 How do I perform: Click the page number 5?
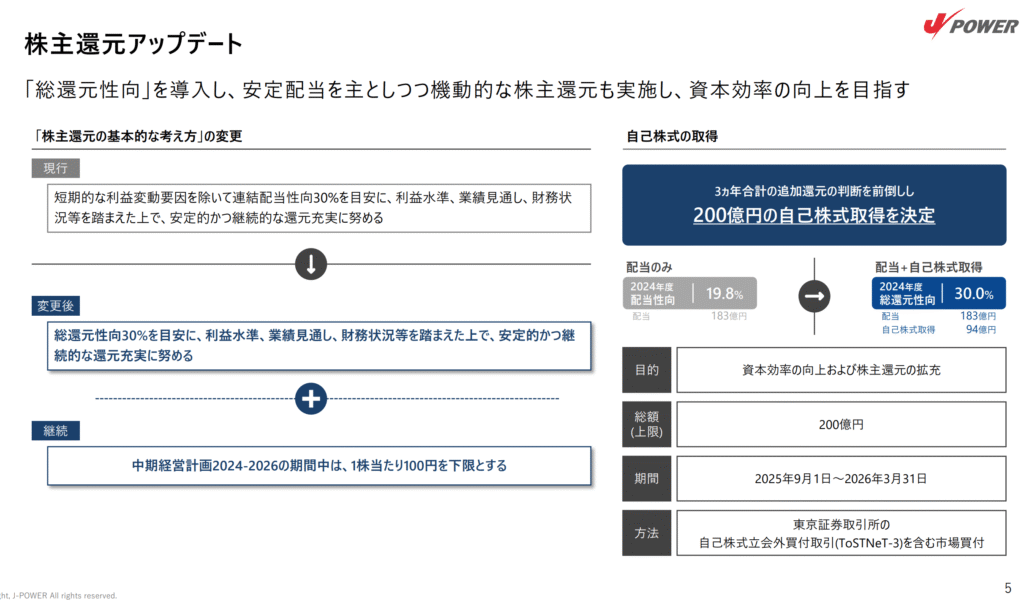1006,587
